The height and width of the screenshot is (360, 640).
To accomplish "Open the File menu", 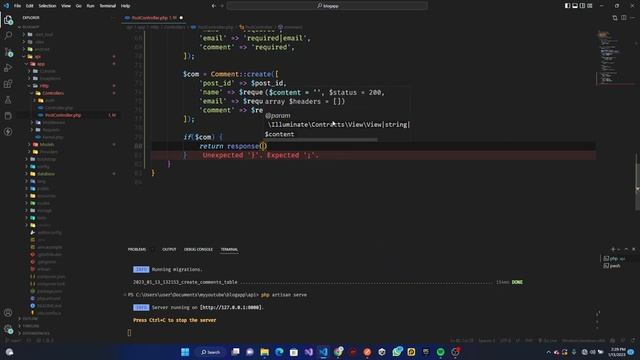I will [17, 6].
